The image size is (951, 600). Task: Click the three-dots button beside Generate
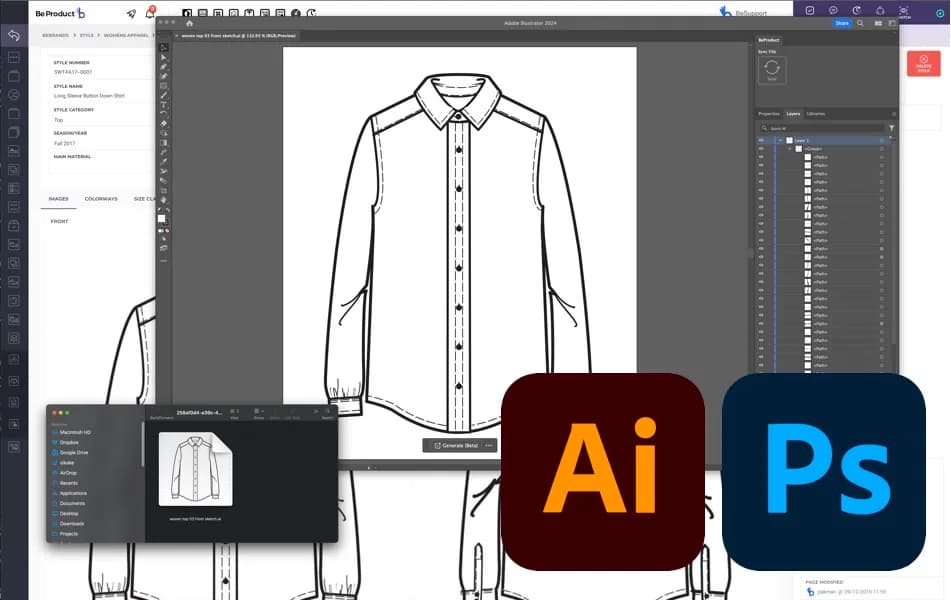pos(489,445)
